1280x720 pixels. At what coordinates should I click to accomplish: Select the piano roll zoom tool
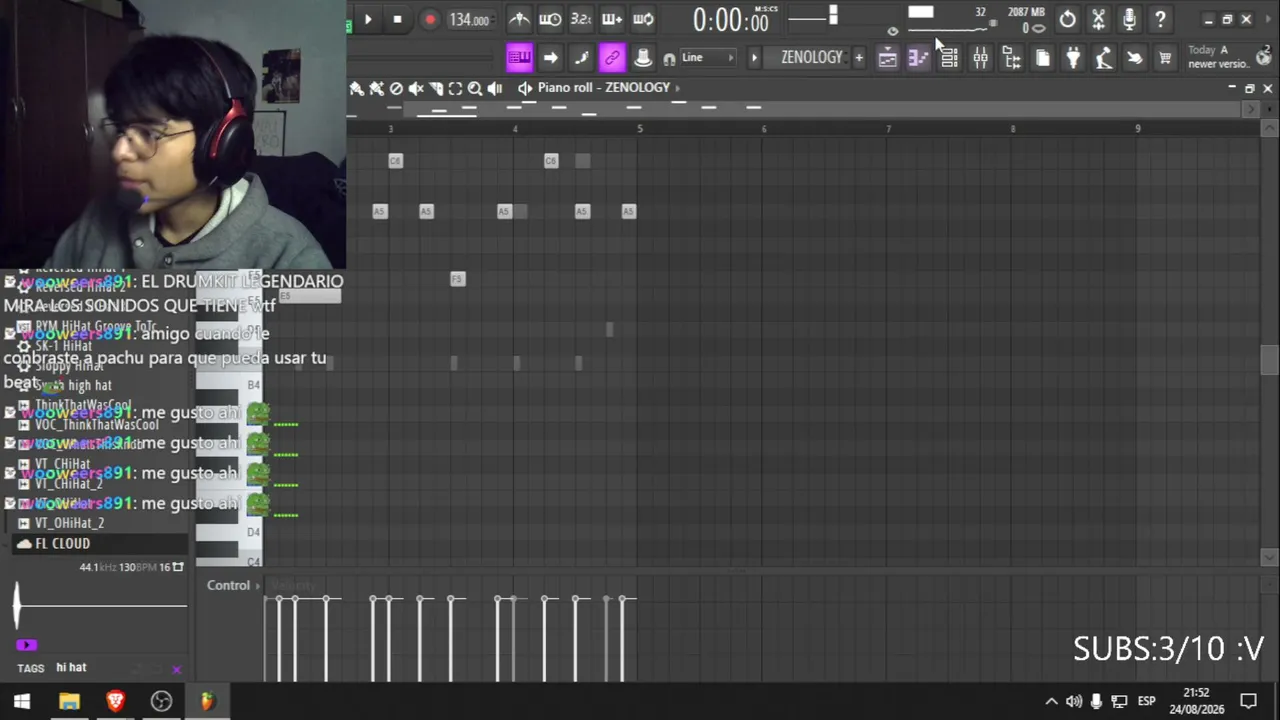(x=475, y=88)
